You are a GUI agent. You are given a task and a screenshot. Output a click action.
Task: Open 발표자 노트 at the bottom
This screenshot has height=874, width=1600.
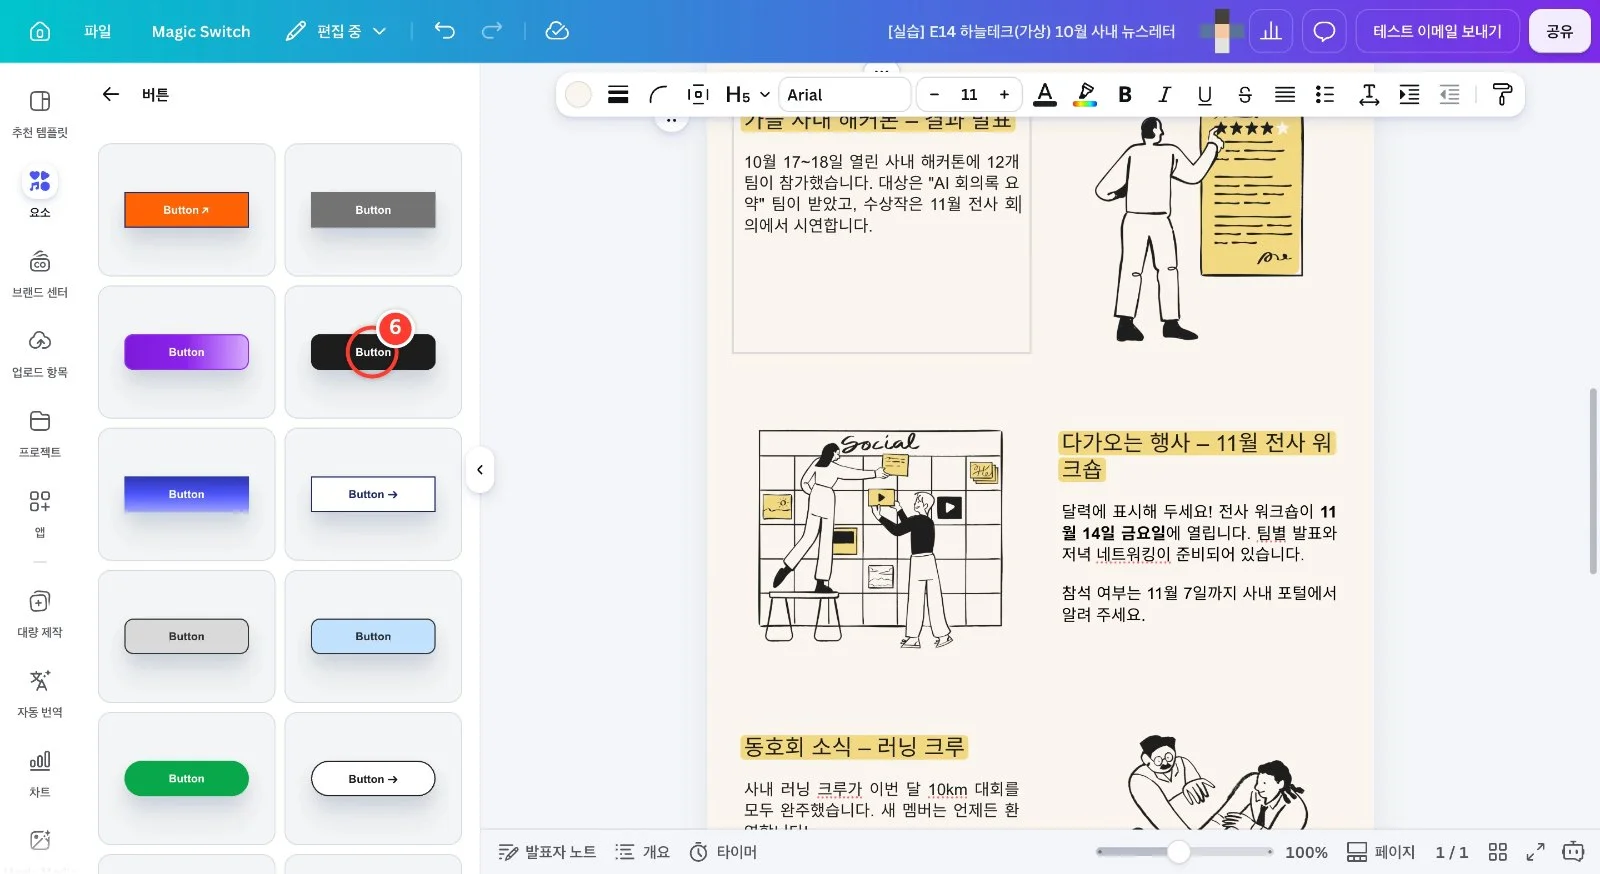point(547,852)
